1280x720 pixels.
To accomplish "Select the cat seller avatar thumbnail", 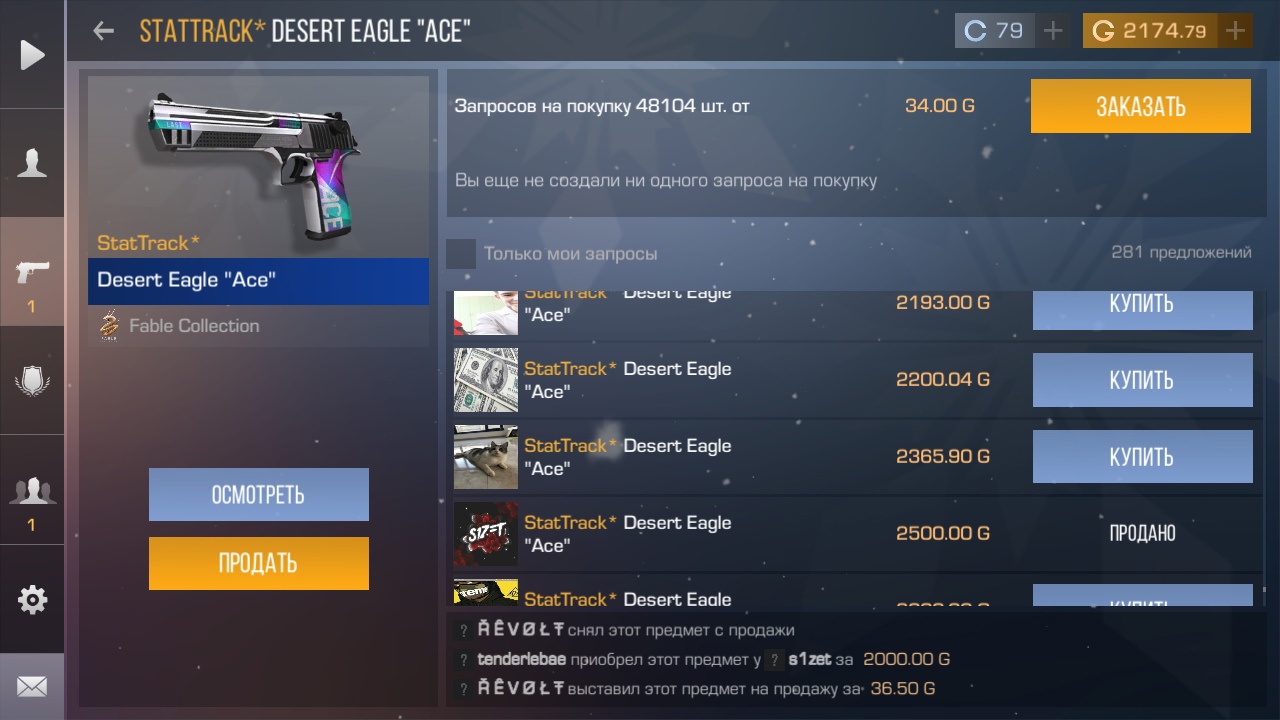I will tap(486, 457).
